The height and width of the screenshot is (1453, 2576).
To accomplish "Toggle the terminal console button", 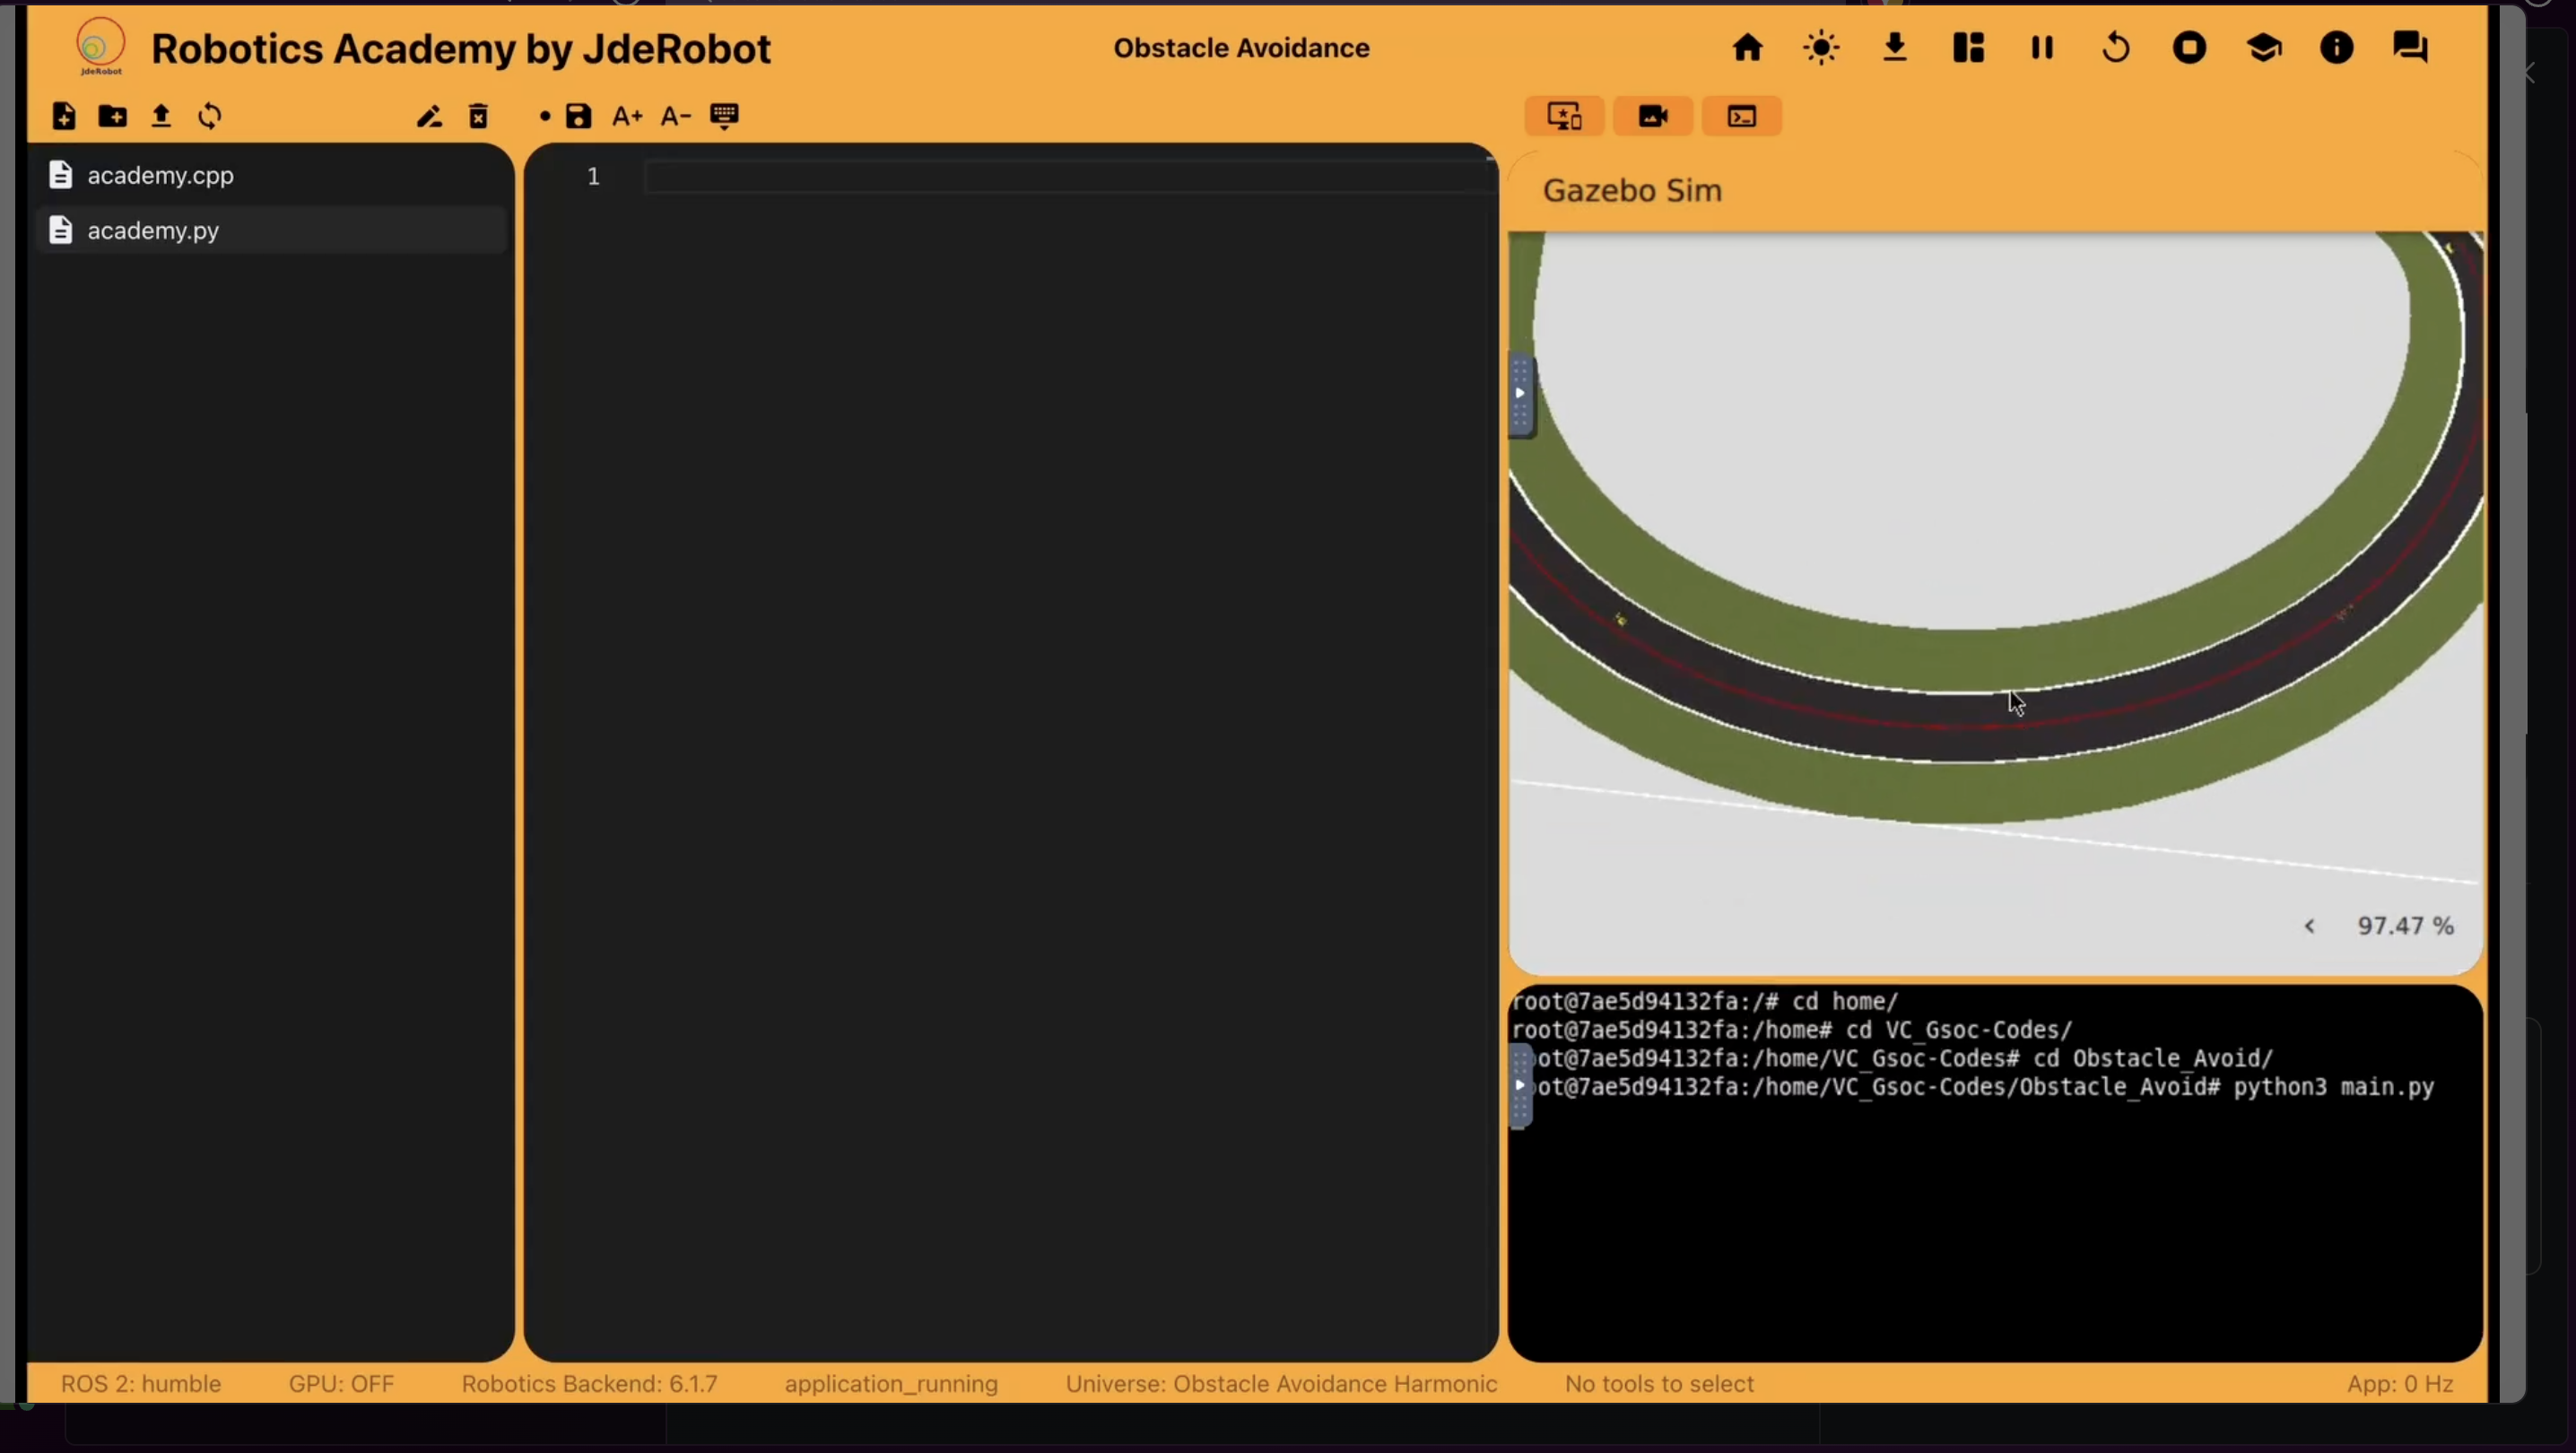I will point(1742,116).
